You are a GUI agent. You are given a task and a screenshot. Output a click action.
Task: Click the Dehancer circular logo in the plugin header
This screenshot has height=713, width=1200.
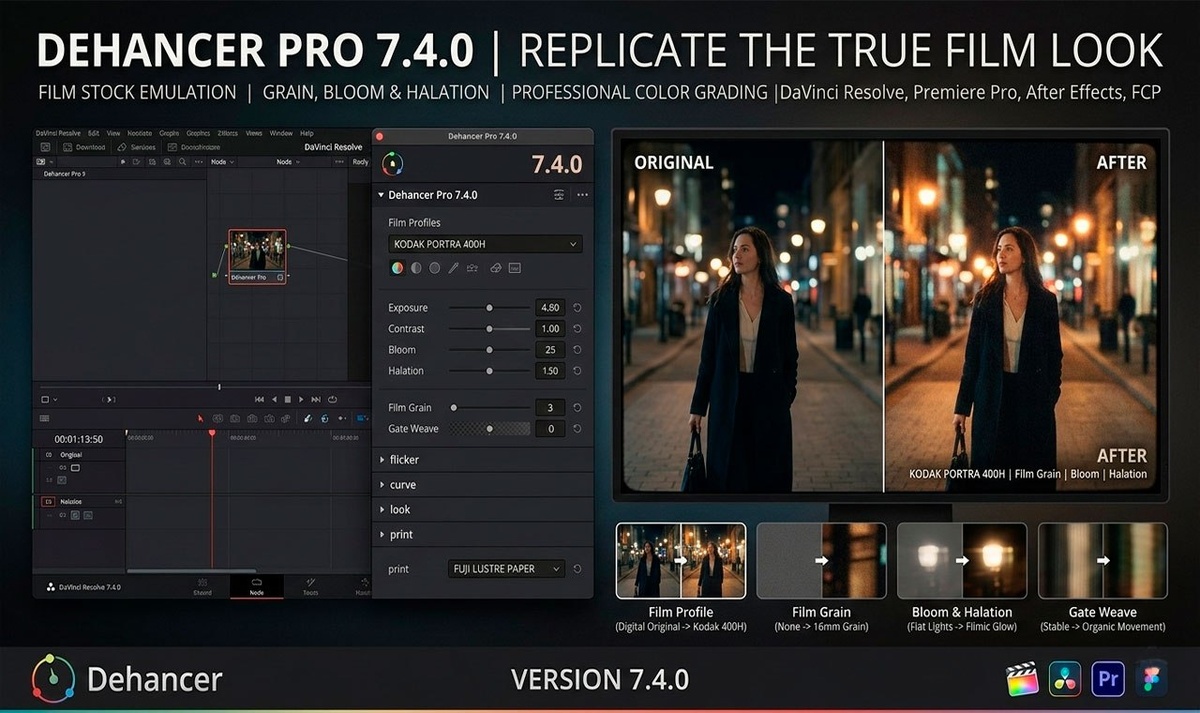(x=394, y=163)
